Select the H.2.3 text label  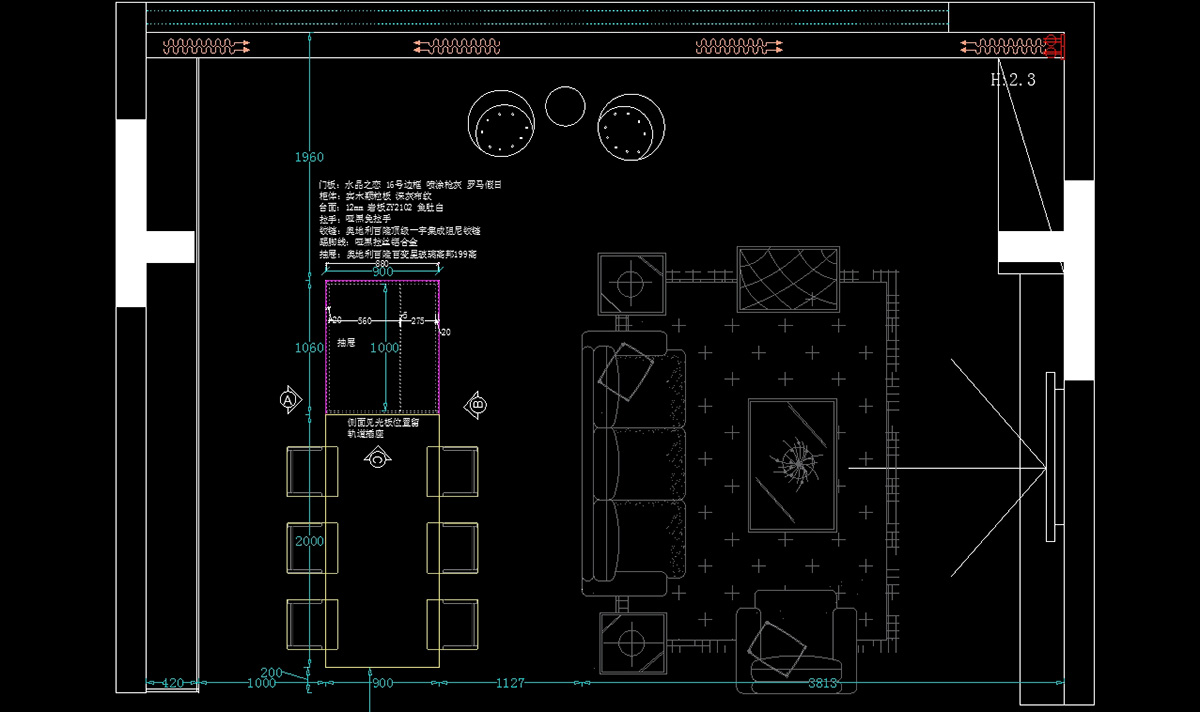pyautogui.click(x=1012, y=80)
